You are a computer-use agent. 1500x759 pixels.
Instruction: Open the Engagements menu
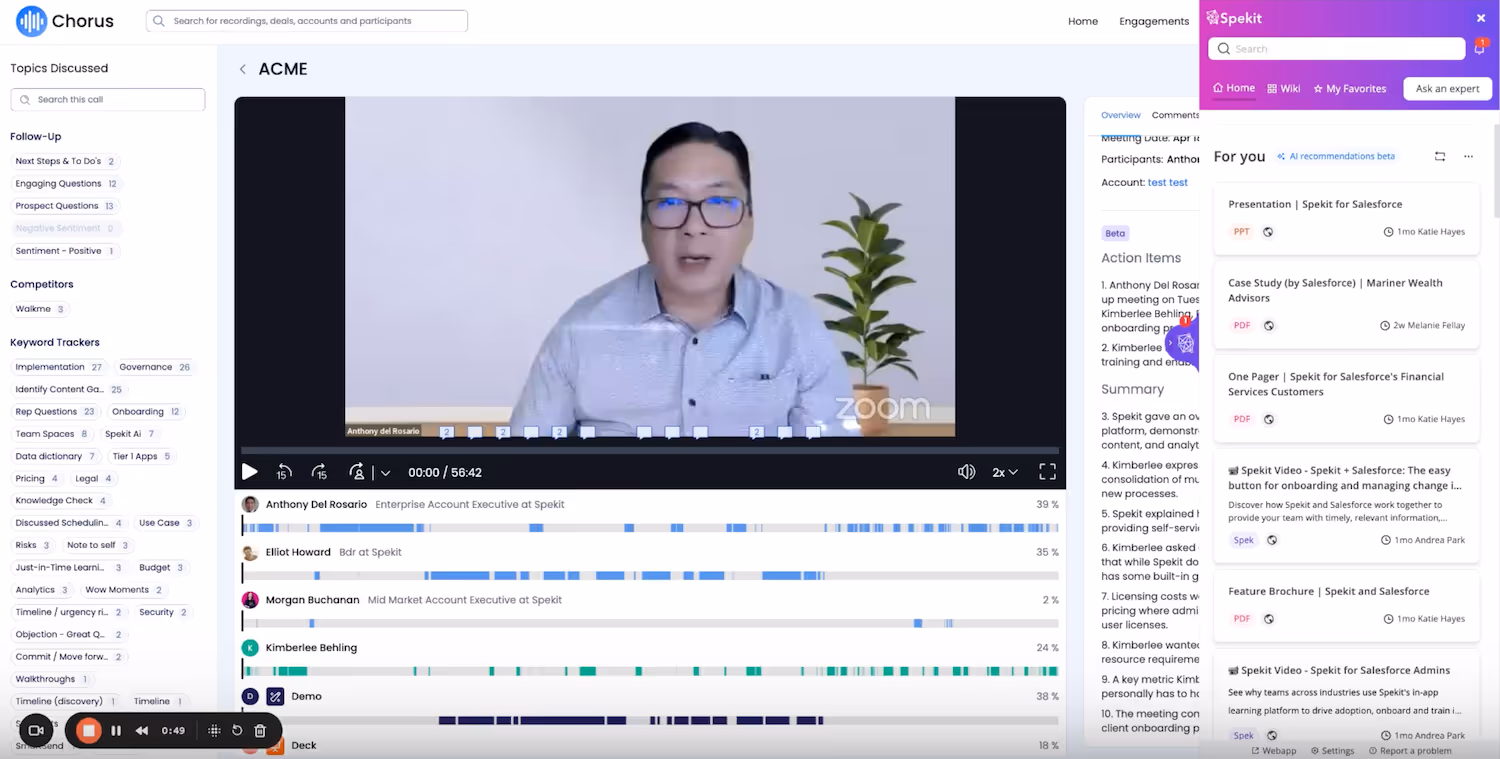[1154, 21]
